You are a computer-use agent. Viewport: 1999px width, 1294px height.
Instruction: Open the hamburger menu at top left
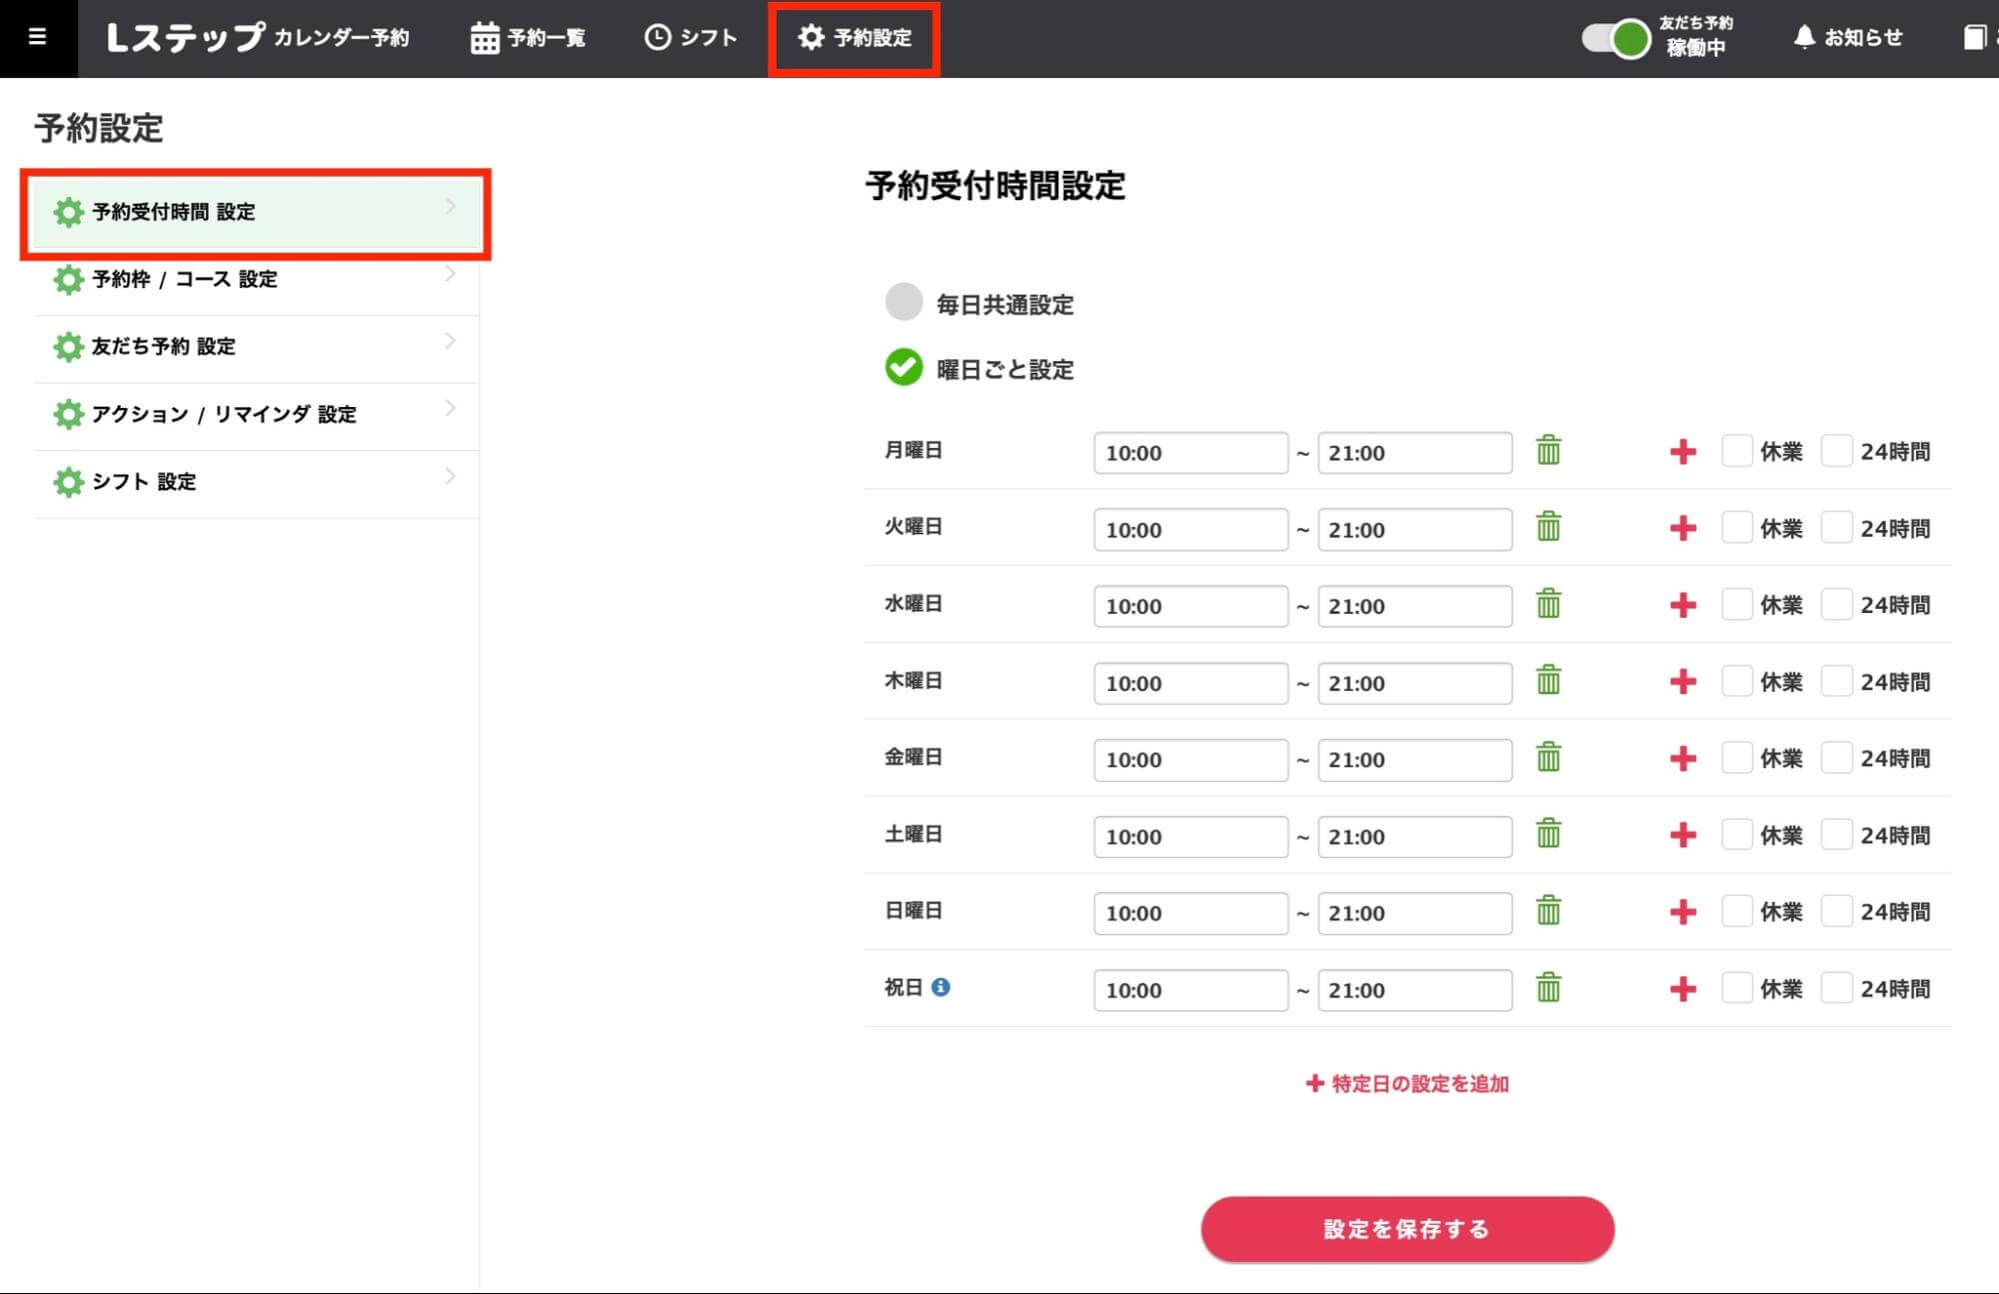(x=37, y=36)
